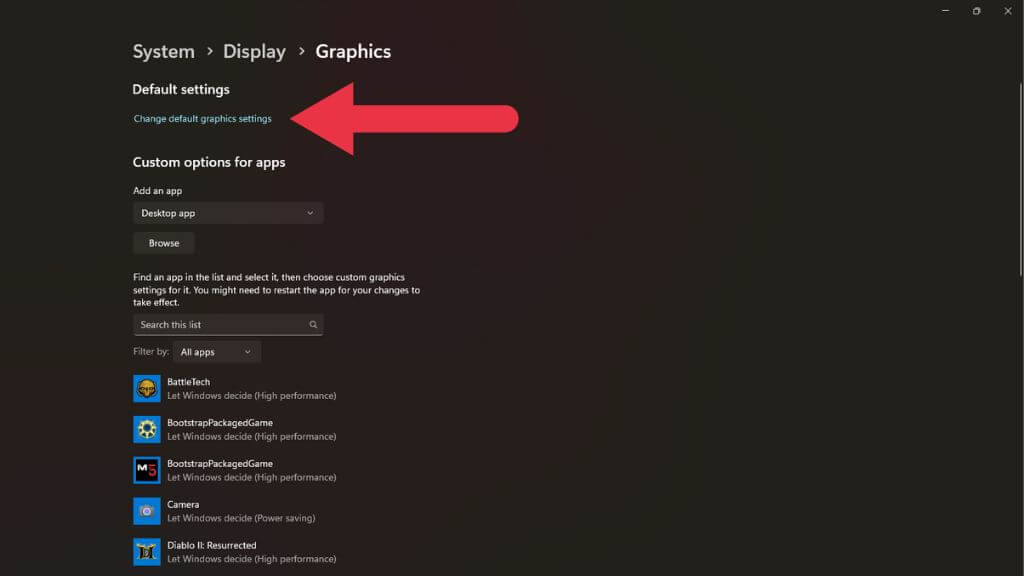This screenshot has width=1024, height=576.
Task: Expand the All apps filter dropdown
Action: 217,352
